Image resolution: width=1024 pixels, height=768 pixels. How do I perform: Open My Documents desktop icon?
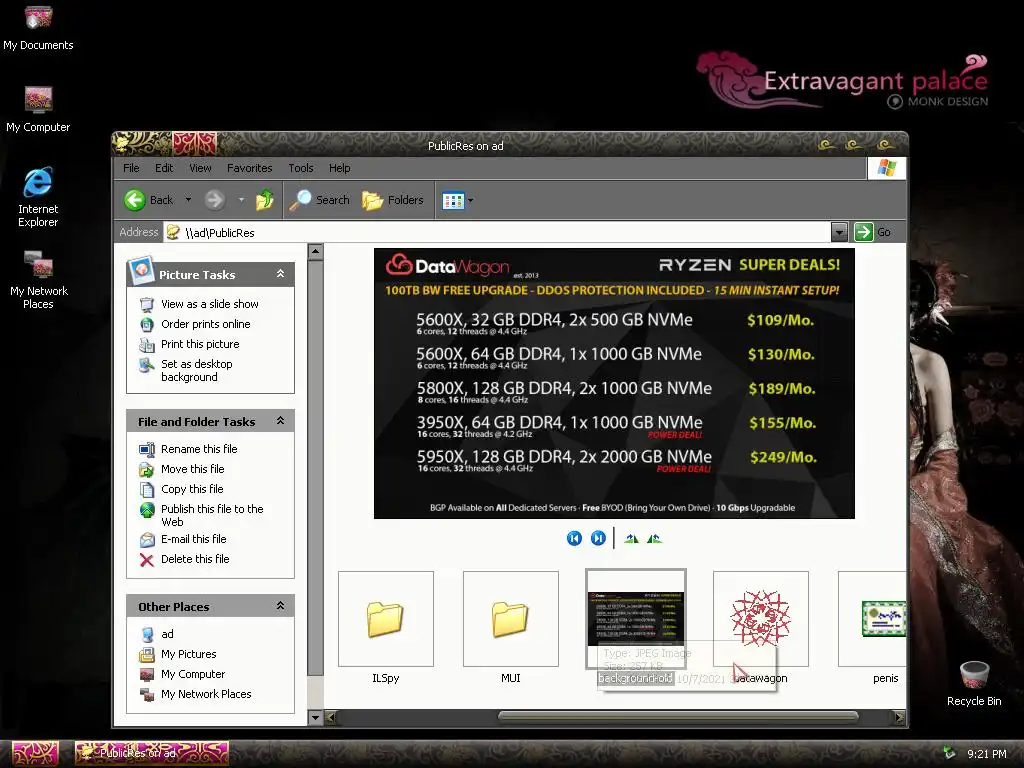(x=39, y=27)
